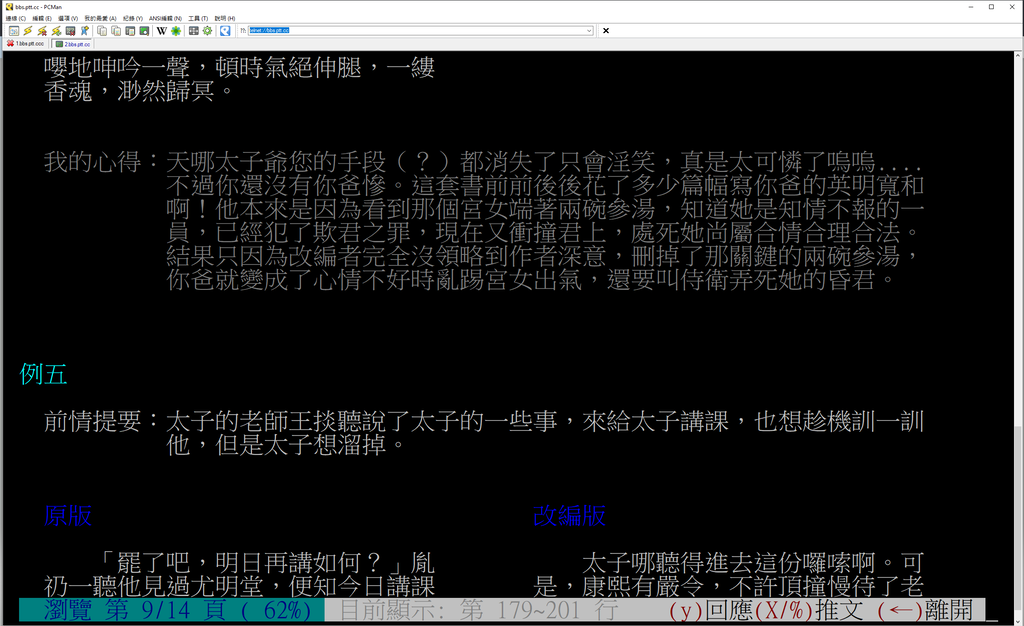The image size is (1024, 626).
Task: Open the 連線(C) menu
Action: [16, 18]
